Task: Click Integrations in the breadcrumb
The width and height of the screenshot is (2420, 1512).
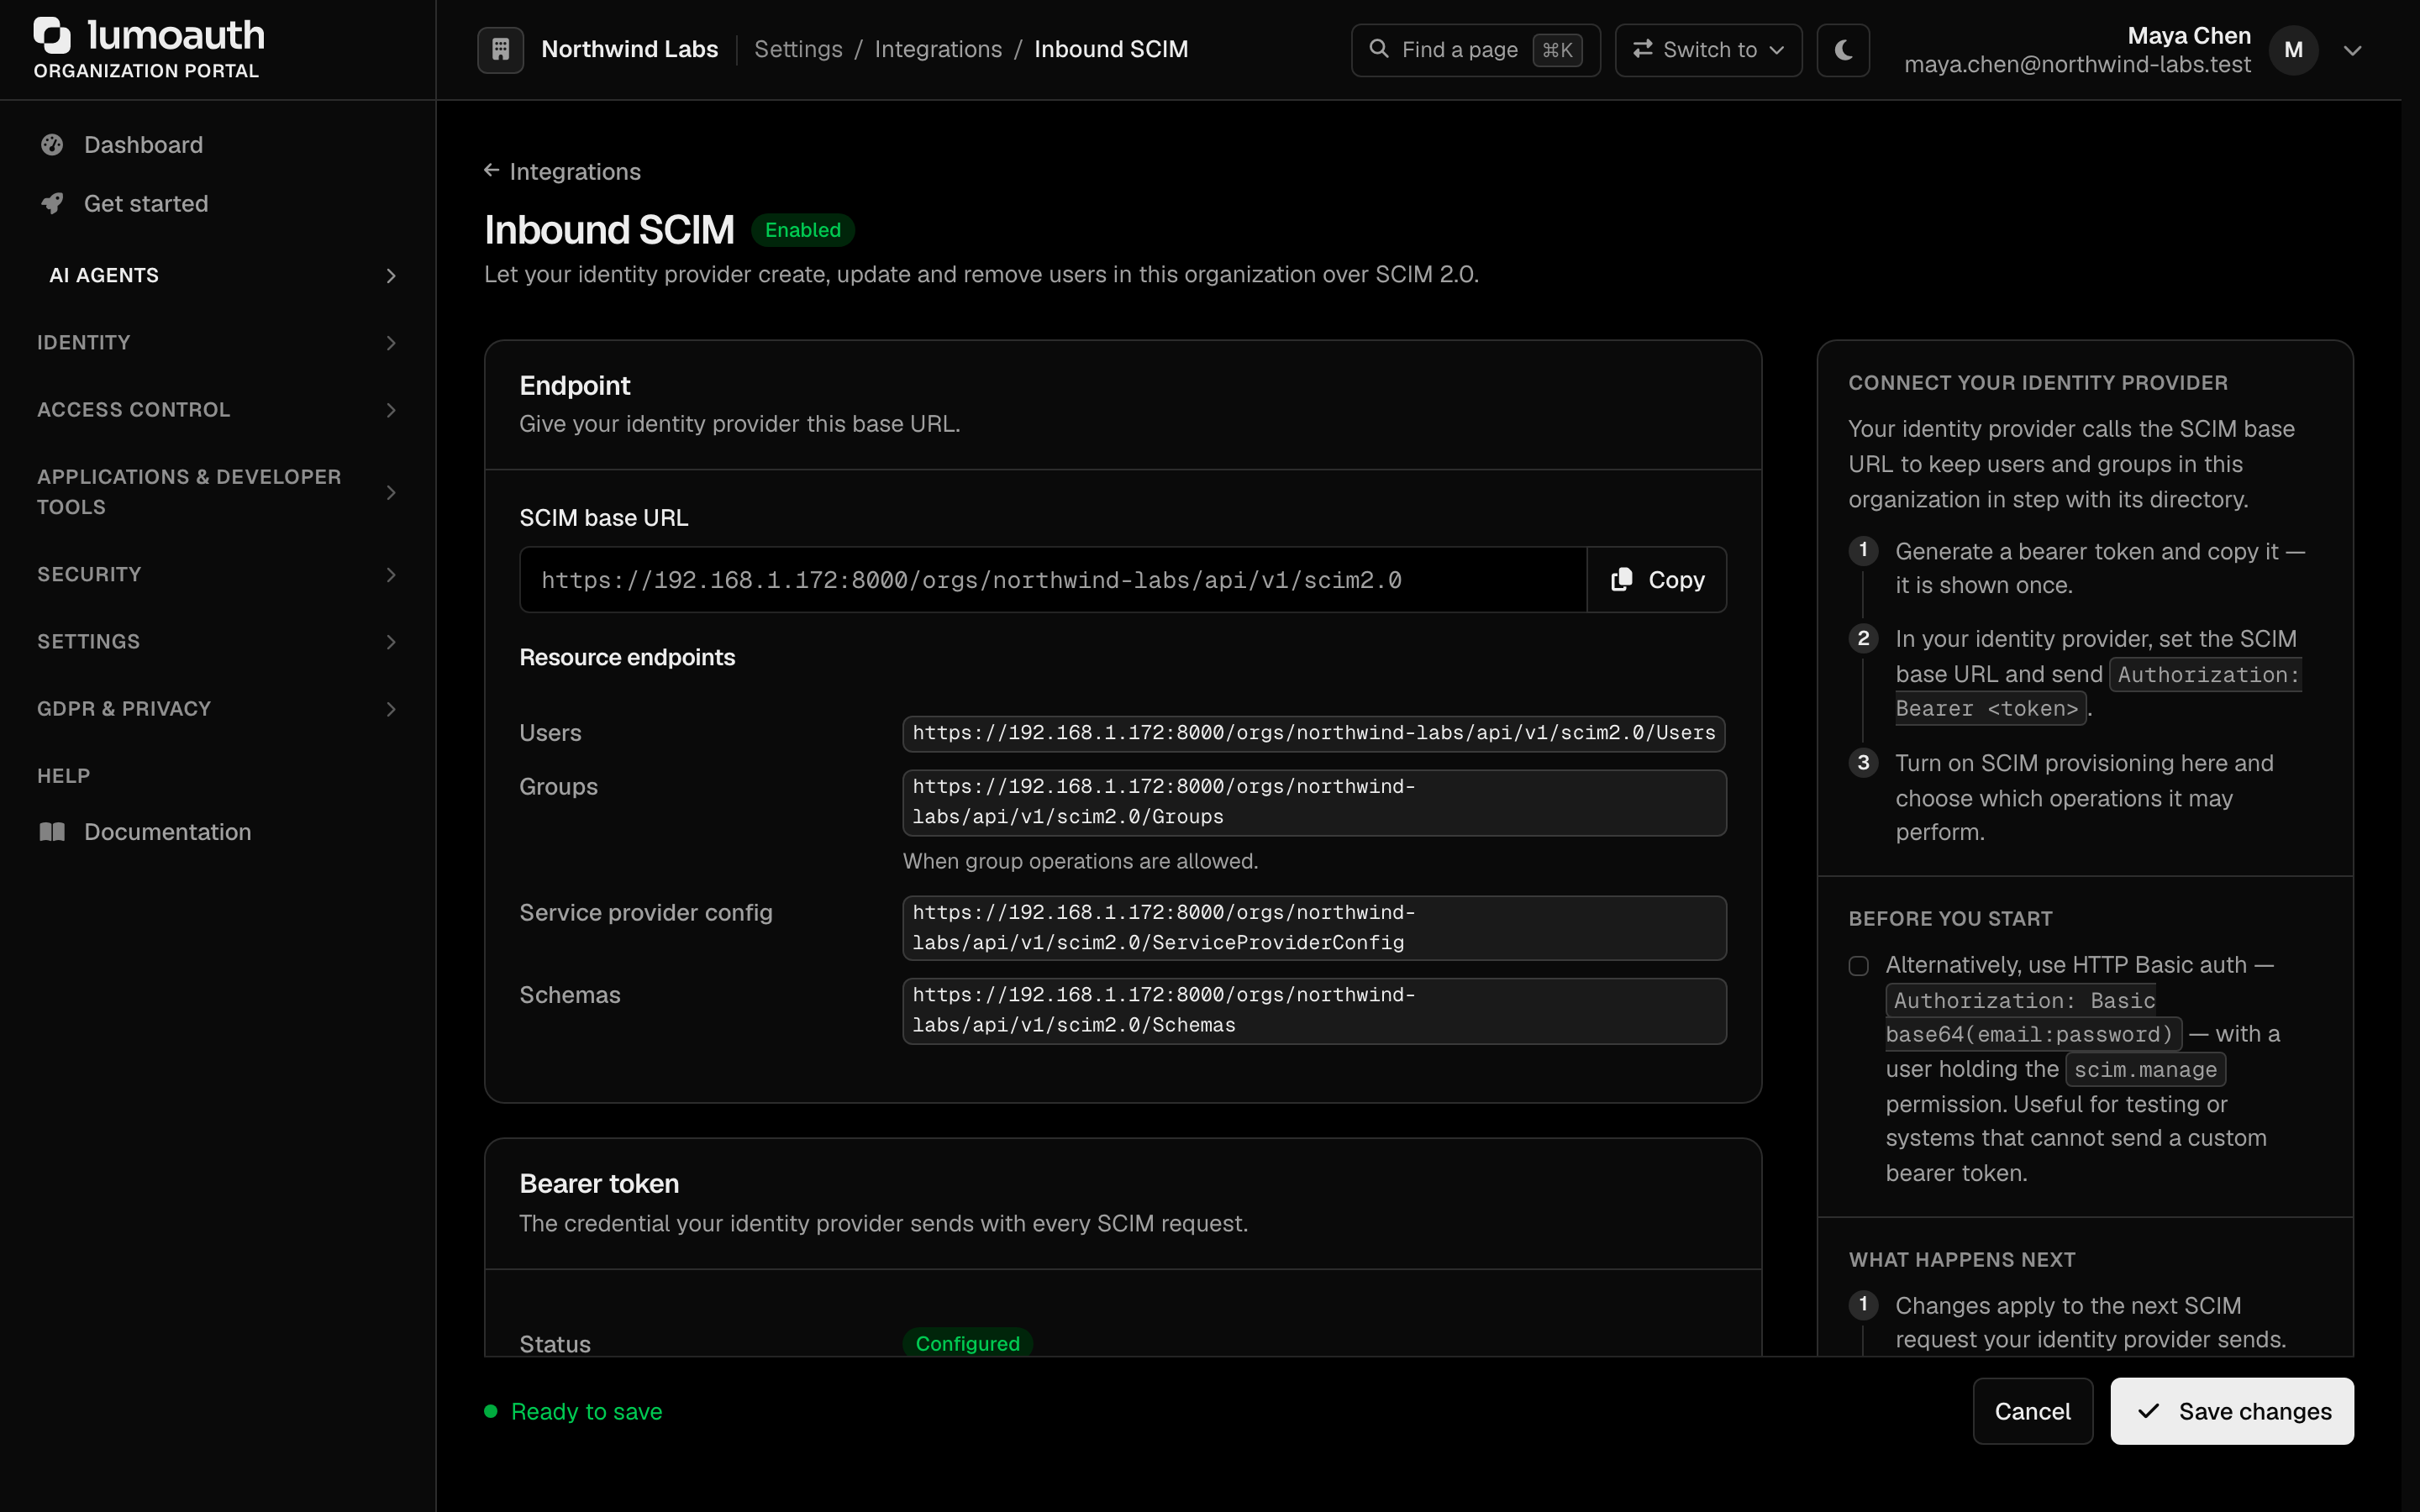Action: (x=938, y=49)
